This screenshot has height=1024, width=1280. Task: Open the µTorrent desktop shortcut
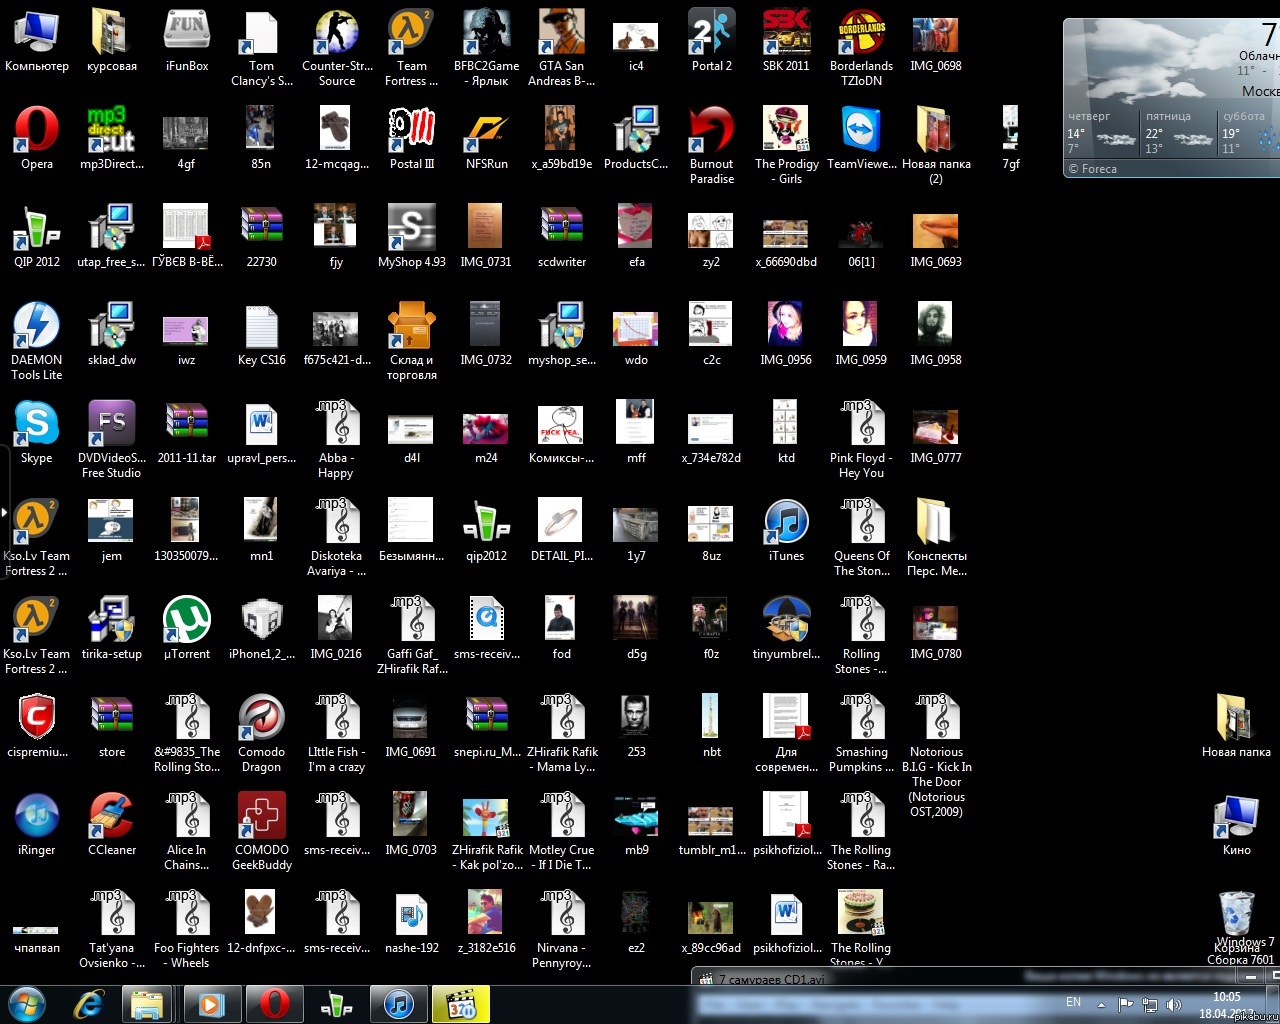coord(186,621)
